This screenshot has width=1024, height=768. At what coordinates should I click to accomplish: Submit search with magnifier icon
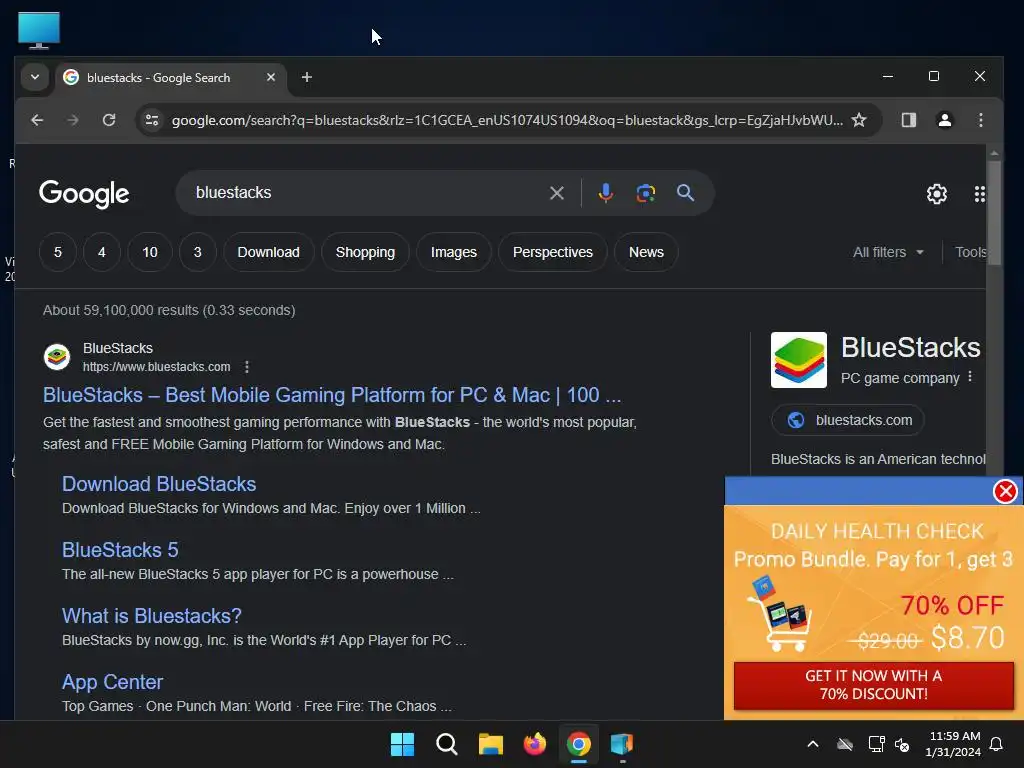coord(685,193)
